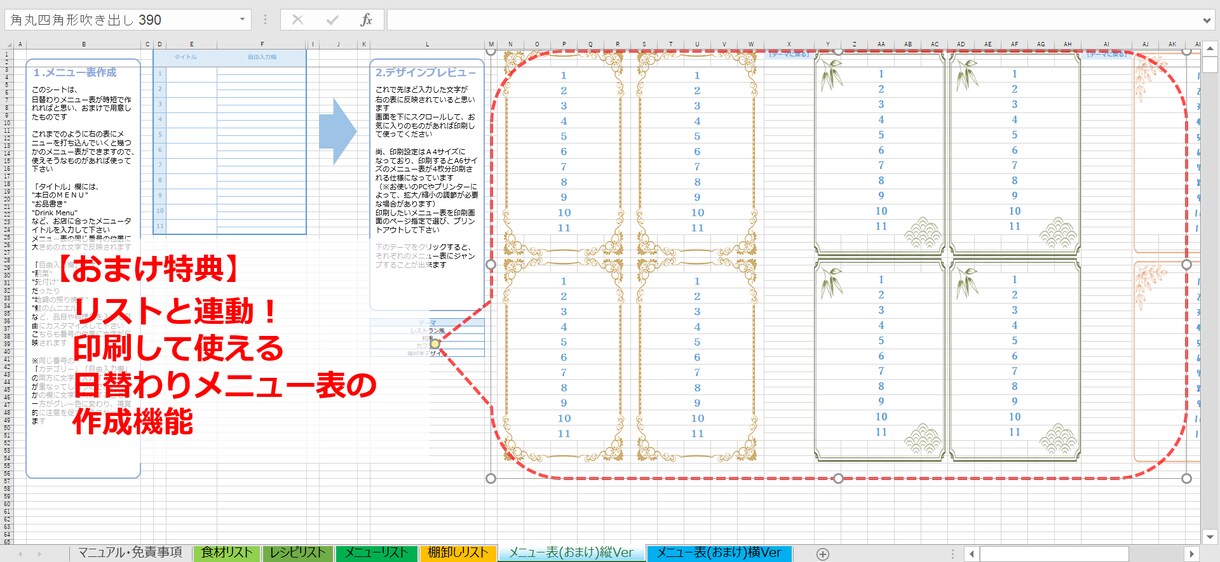Click the big blue right arrow shape

pos(337,132)
